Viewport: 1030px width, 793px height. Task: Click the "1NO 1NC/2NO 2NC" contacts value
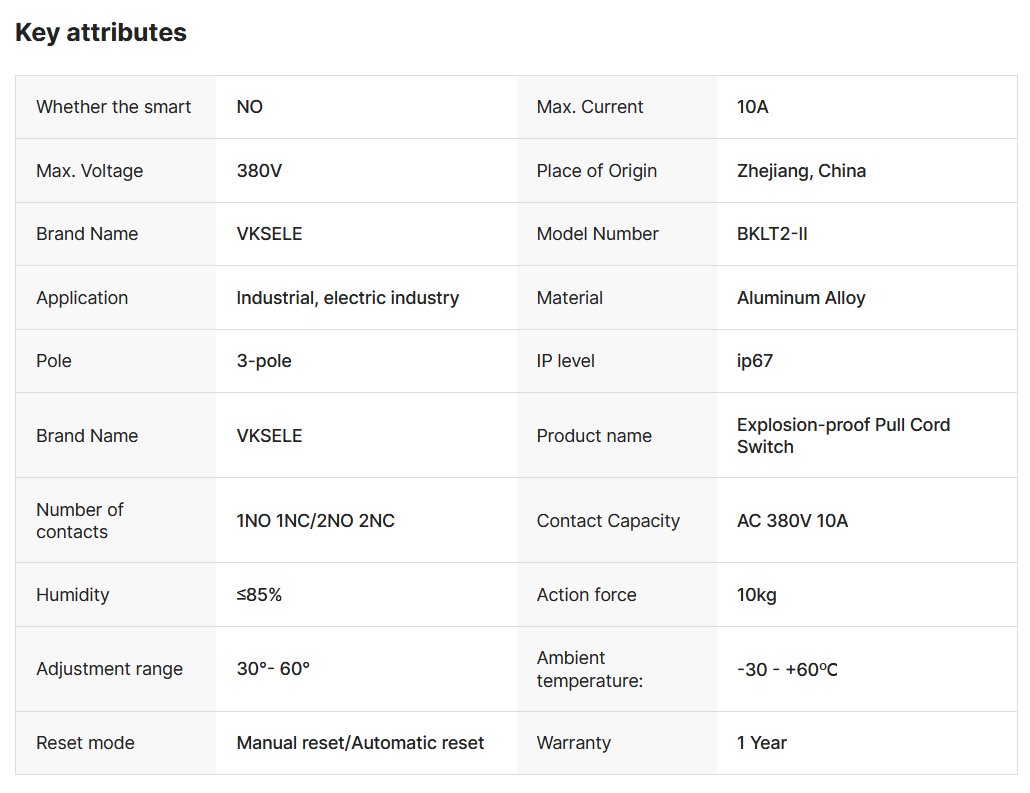point(315,521)
